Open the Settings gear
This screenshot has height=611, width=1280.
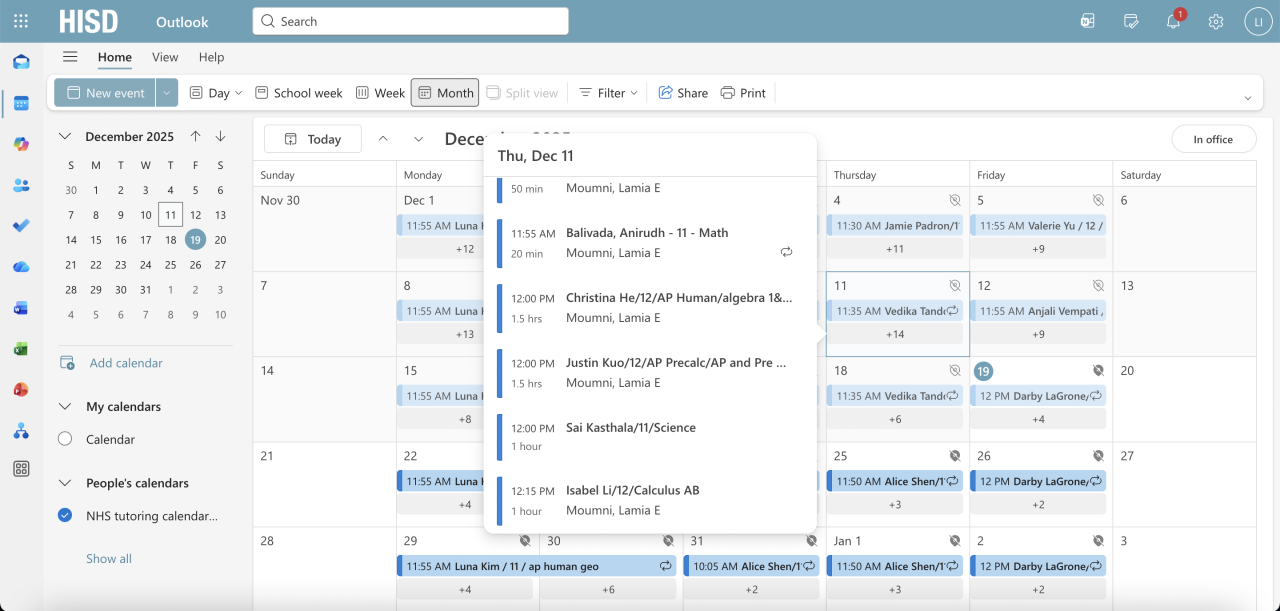(x=1216, y=21)
